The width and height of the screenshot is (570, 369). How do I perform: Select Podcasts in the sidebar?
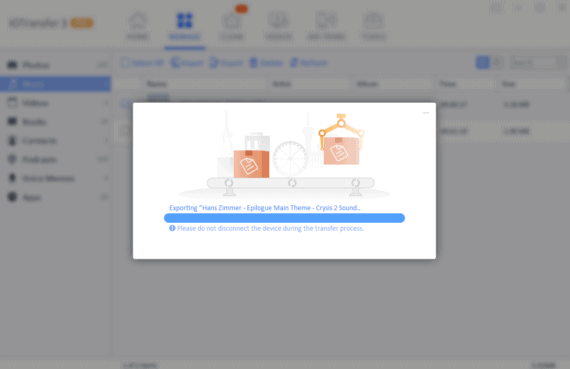(x=56, y=160)
